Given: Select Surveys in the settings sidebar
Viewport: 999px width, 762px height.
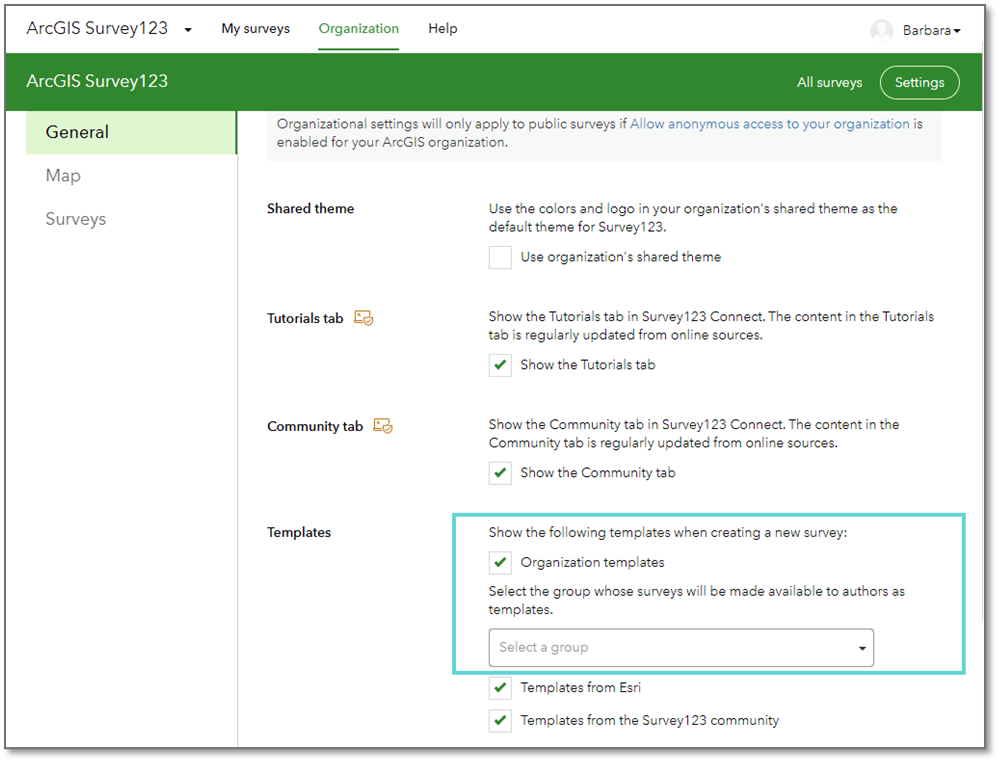Looking at the screenshot, I should pyautogui.click(x=75, y=218).
